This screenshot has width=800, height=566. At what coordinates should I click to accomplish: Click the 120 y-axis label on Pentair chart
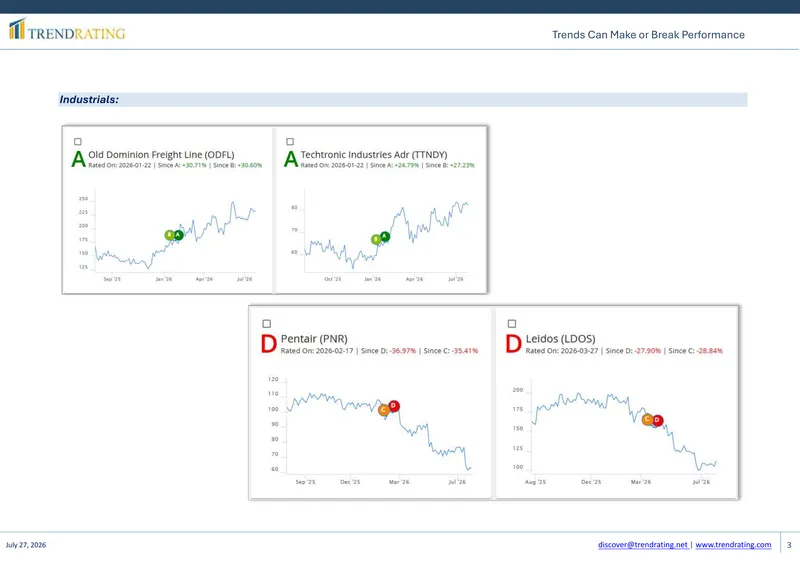[x=273, y=379]
